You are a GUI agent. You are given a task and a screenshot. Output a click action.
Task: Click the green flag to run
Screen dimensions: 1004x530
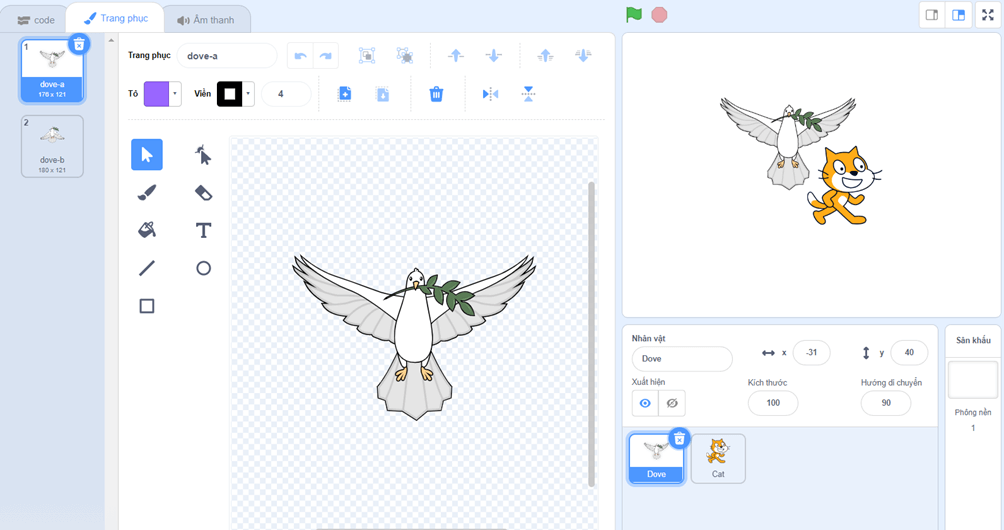[634, 15]
